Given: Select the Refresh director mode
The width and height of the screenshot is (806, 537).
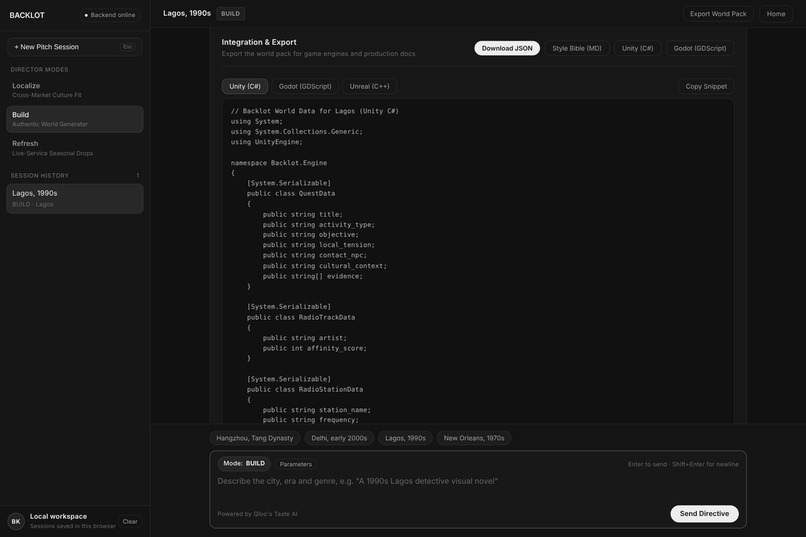Looking at the screenshot, I should 75,148.
